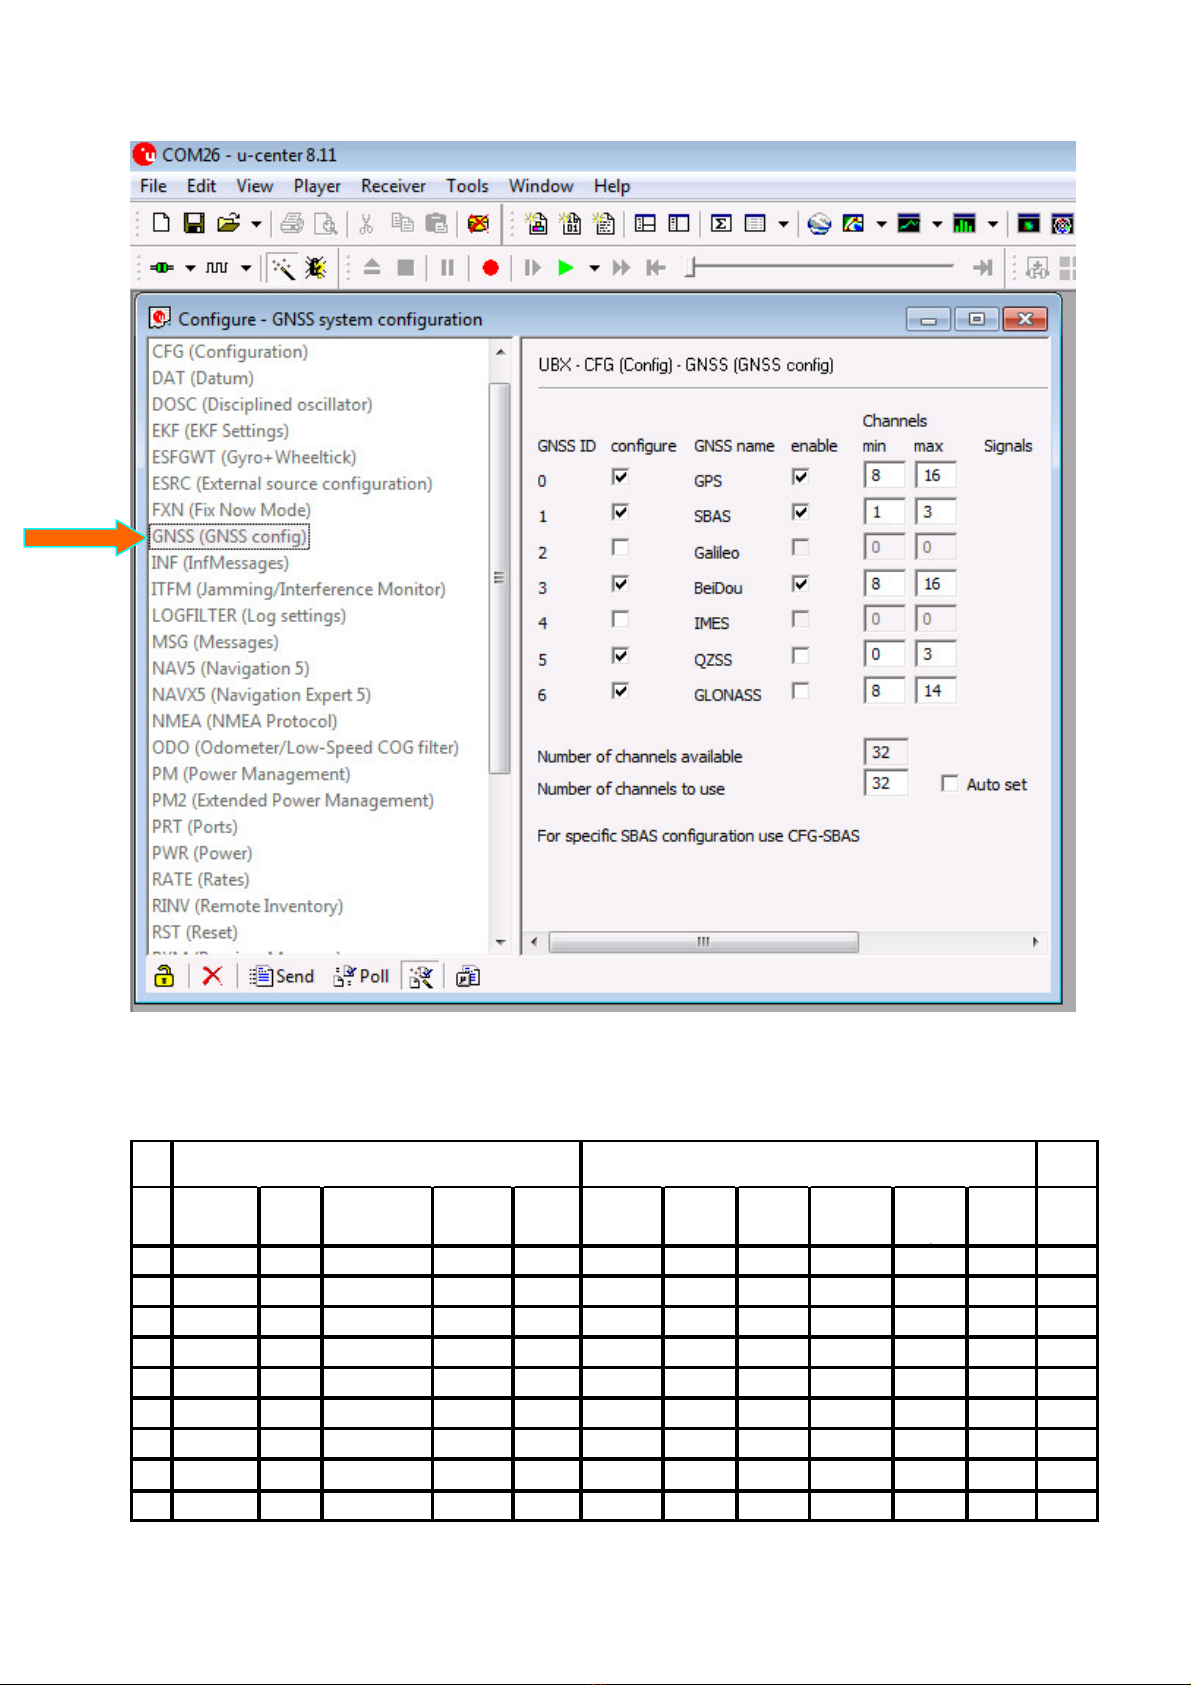Select NAV5 (Navigation 5) in list
Viewport: 1191px width, 1685px height.
(x=231, y=668)
